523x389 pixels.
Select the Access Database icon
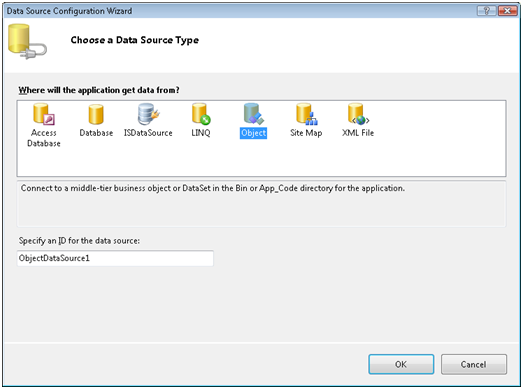click(x=44, y=114)
